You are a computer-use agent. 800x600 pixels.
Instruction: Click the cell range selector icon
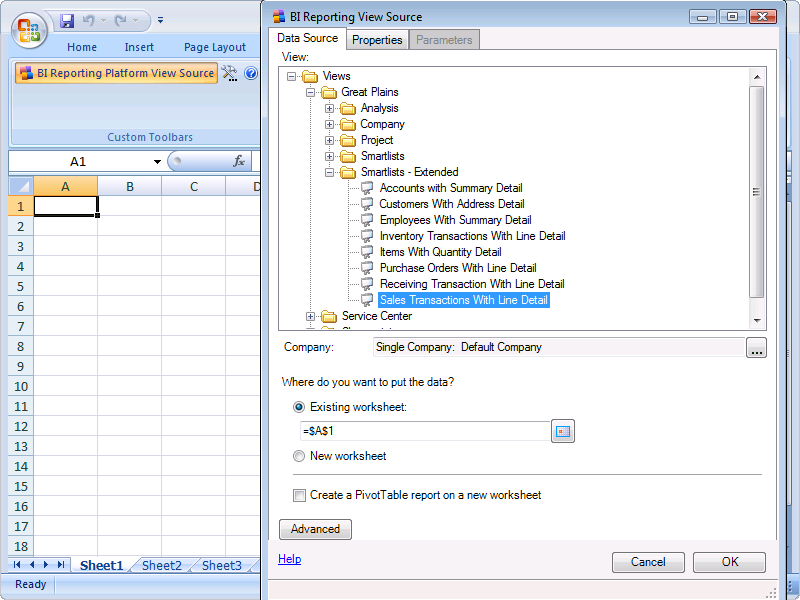point(563,431)
